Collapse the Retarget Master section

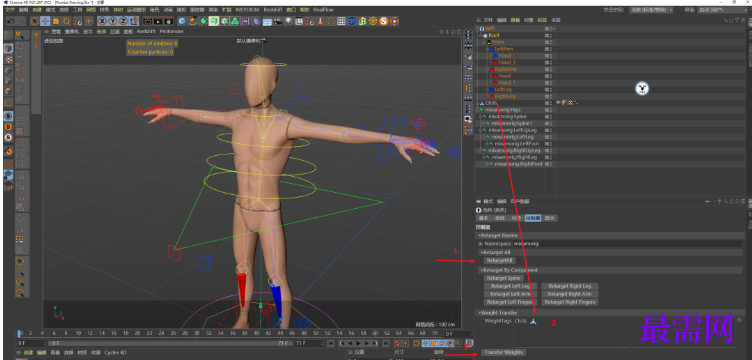[480, 235]
